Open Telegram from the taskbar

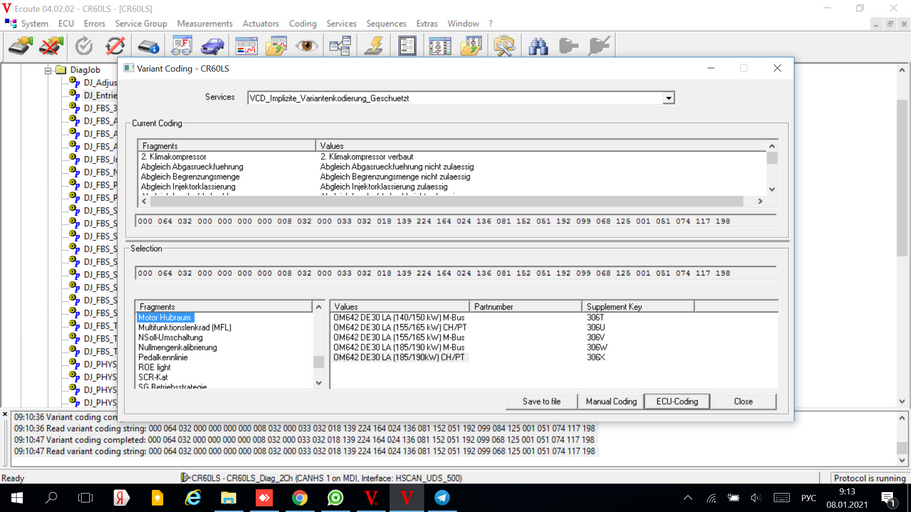click(442, 498)
